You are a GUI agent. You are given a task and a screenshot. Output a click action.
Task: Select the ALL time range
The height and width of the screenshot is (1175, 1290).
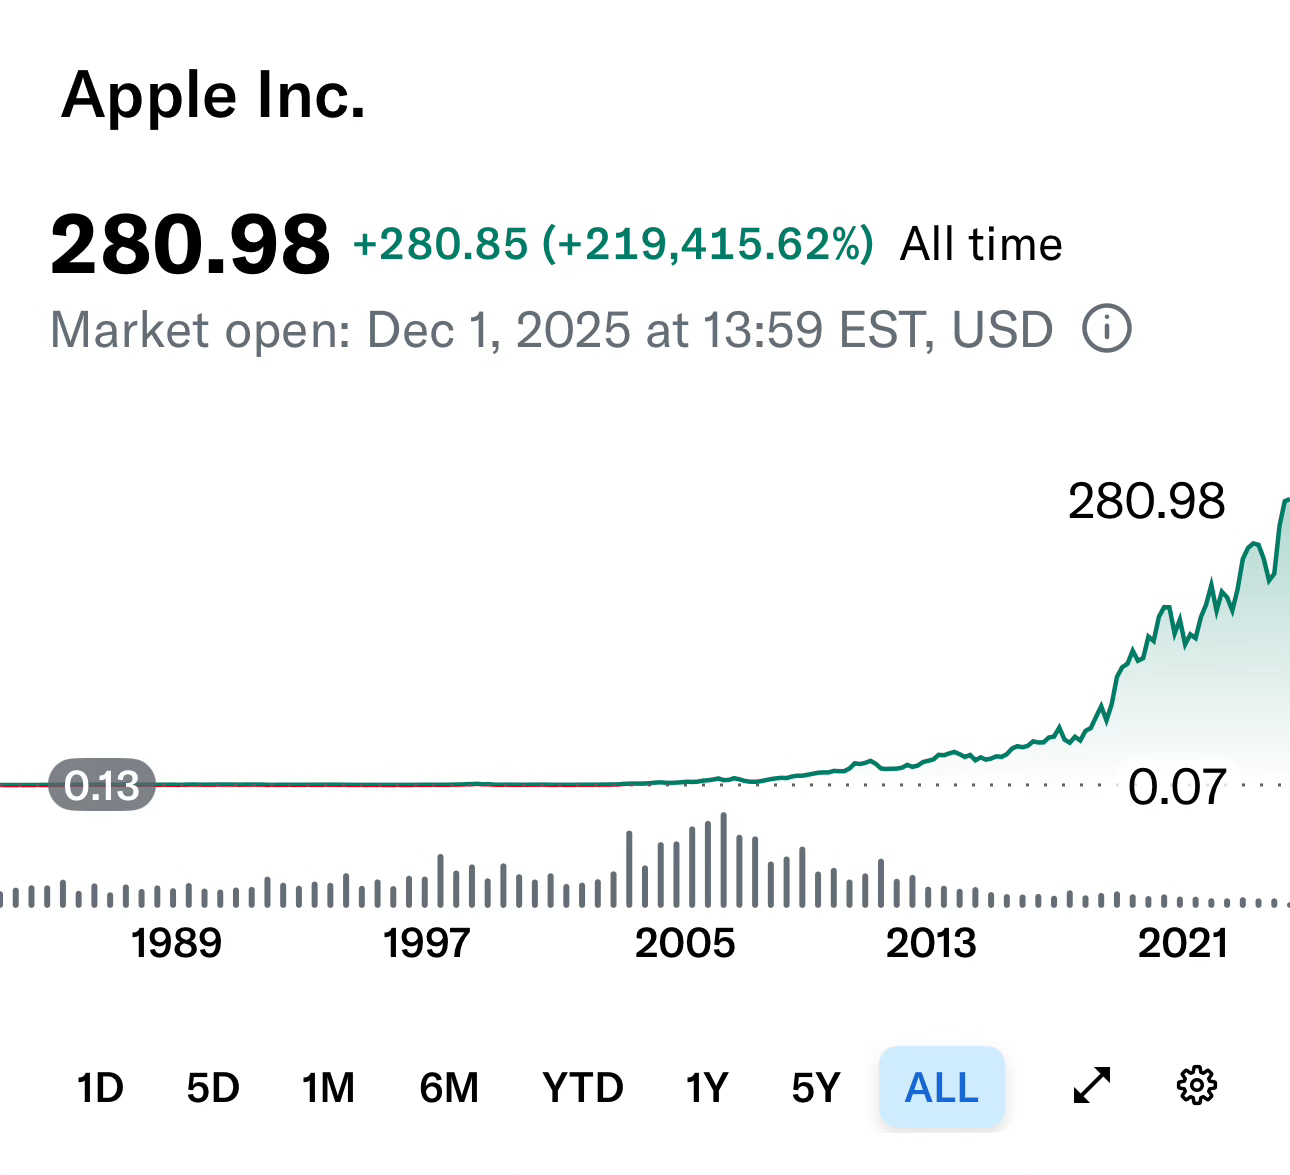tap(941, 1088)
